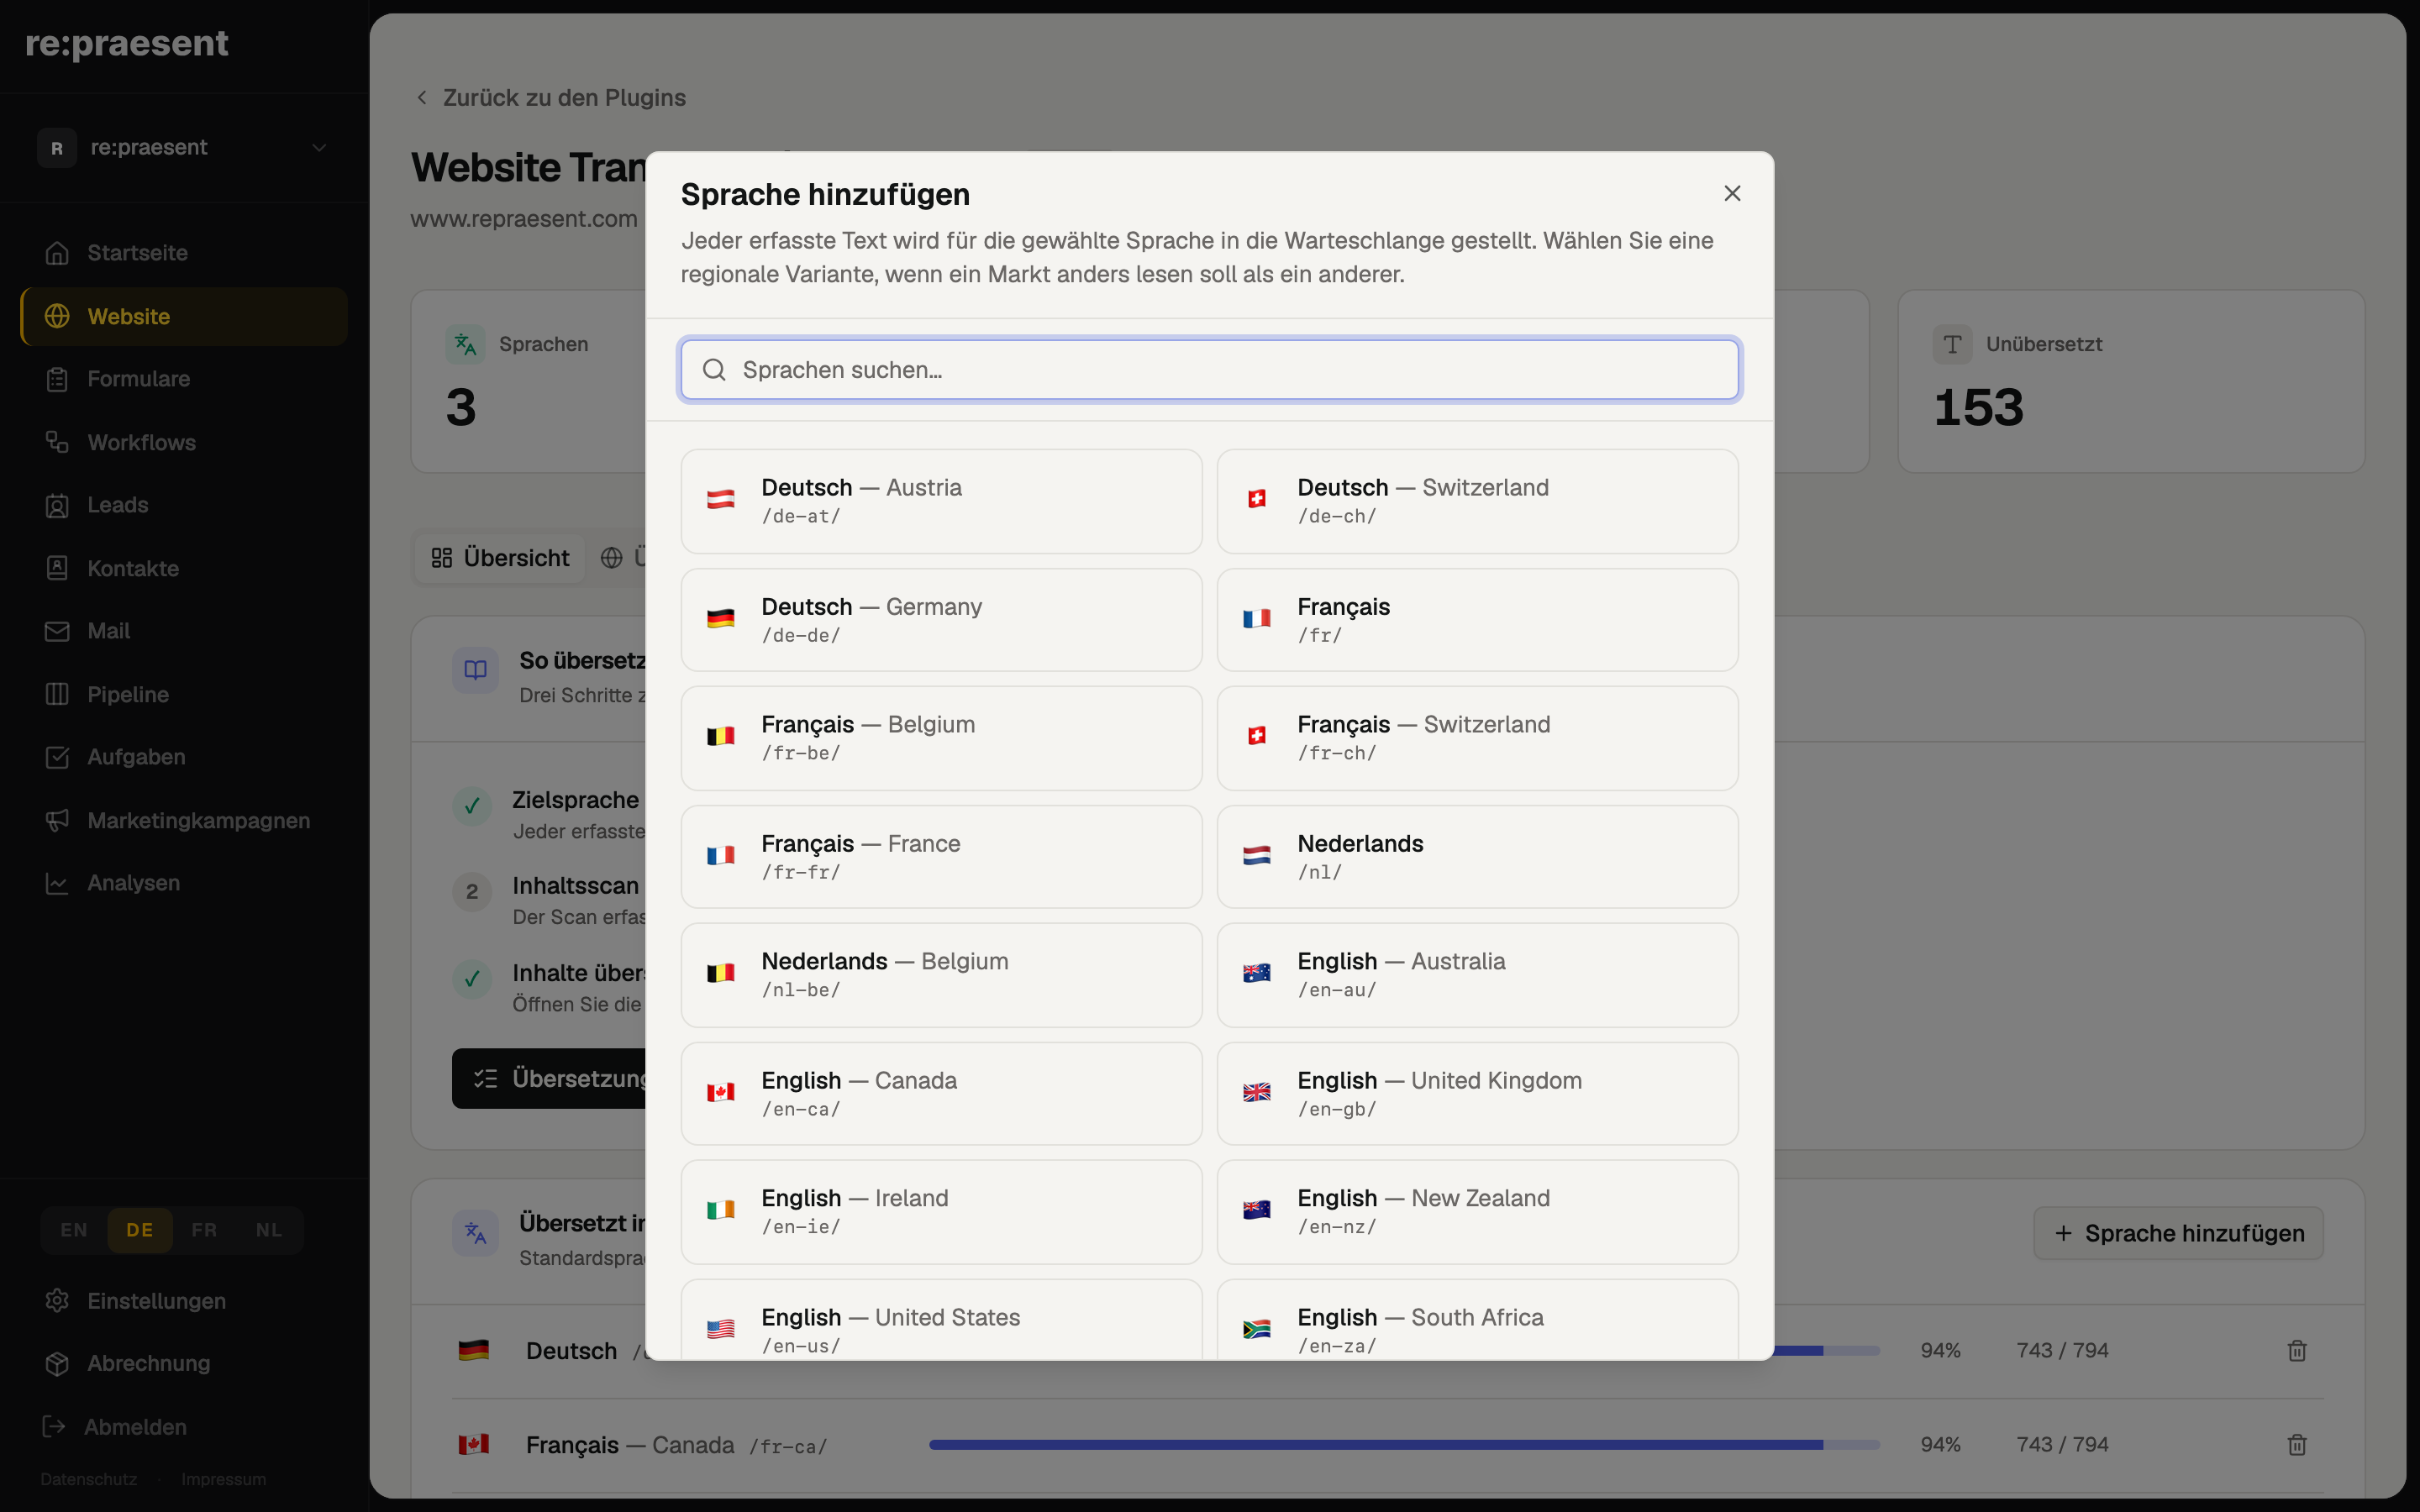Click the Unübersetzt stat card icon
The height and width of the screenshot is (1512, 2420).
tap(1952, 344)
